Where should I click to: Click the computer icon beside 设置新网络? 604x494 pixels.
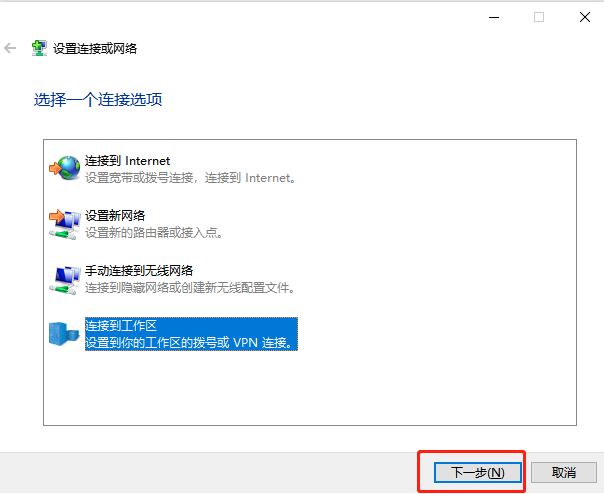(x=65, y=224)
